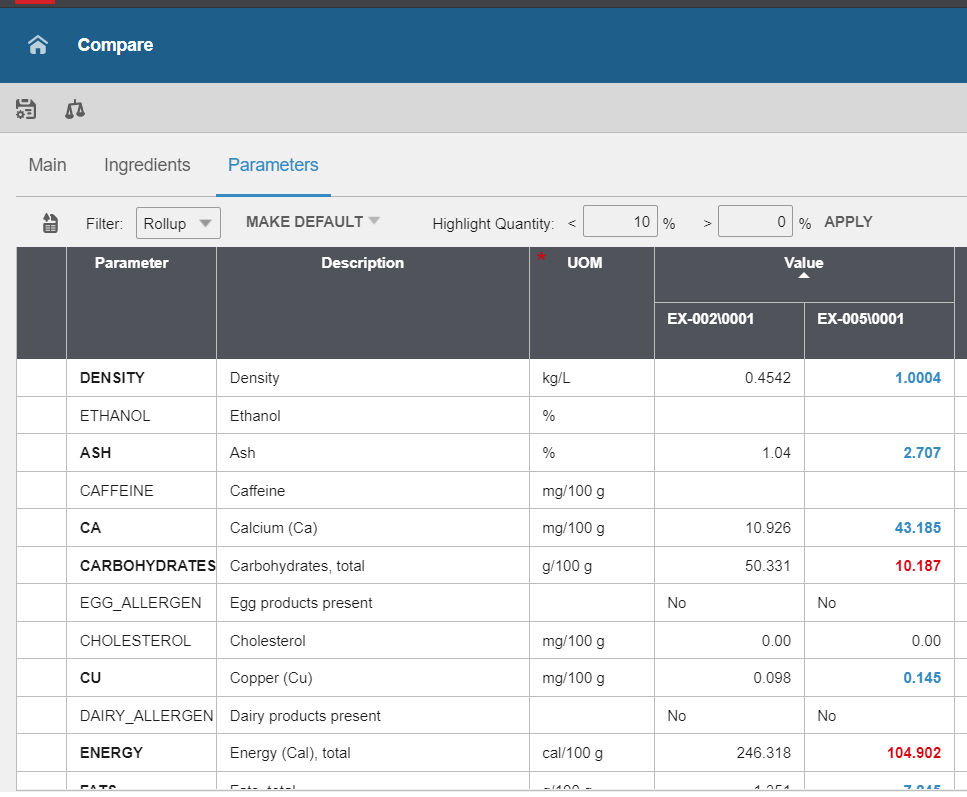The width and height of the screenshot is (967, 797).
Task: Click the Home icon in header
Action: 38,45
